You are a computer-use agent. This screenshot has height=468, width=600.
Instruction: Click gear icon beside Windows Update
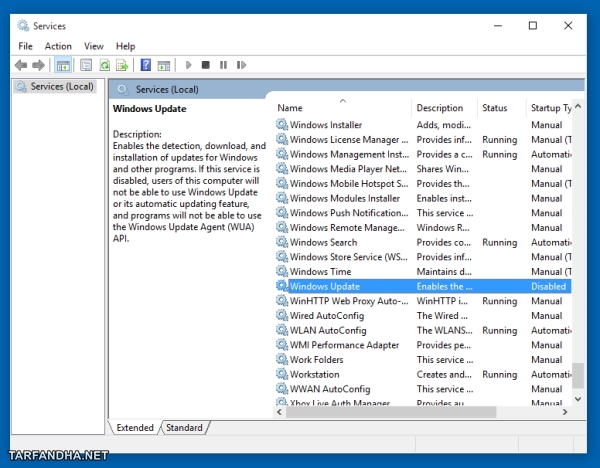(282, 286)
